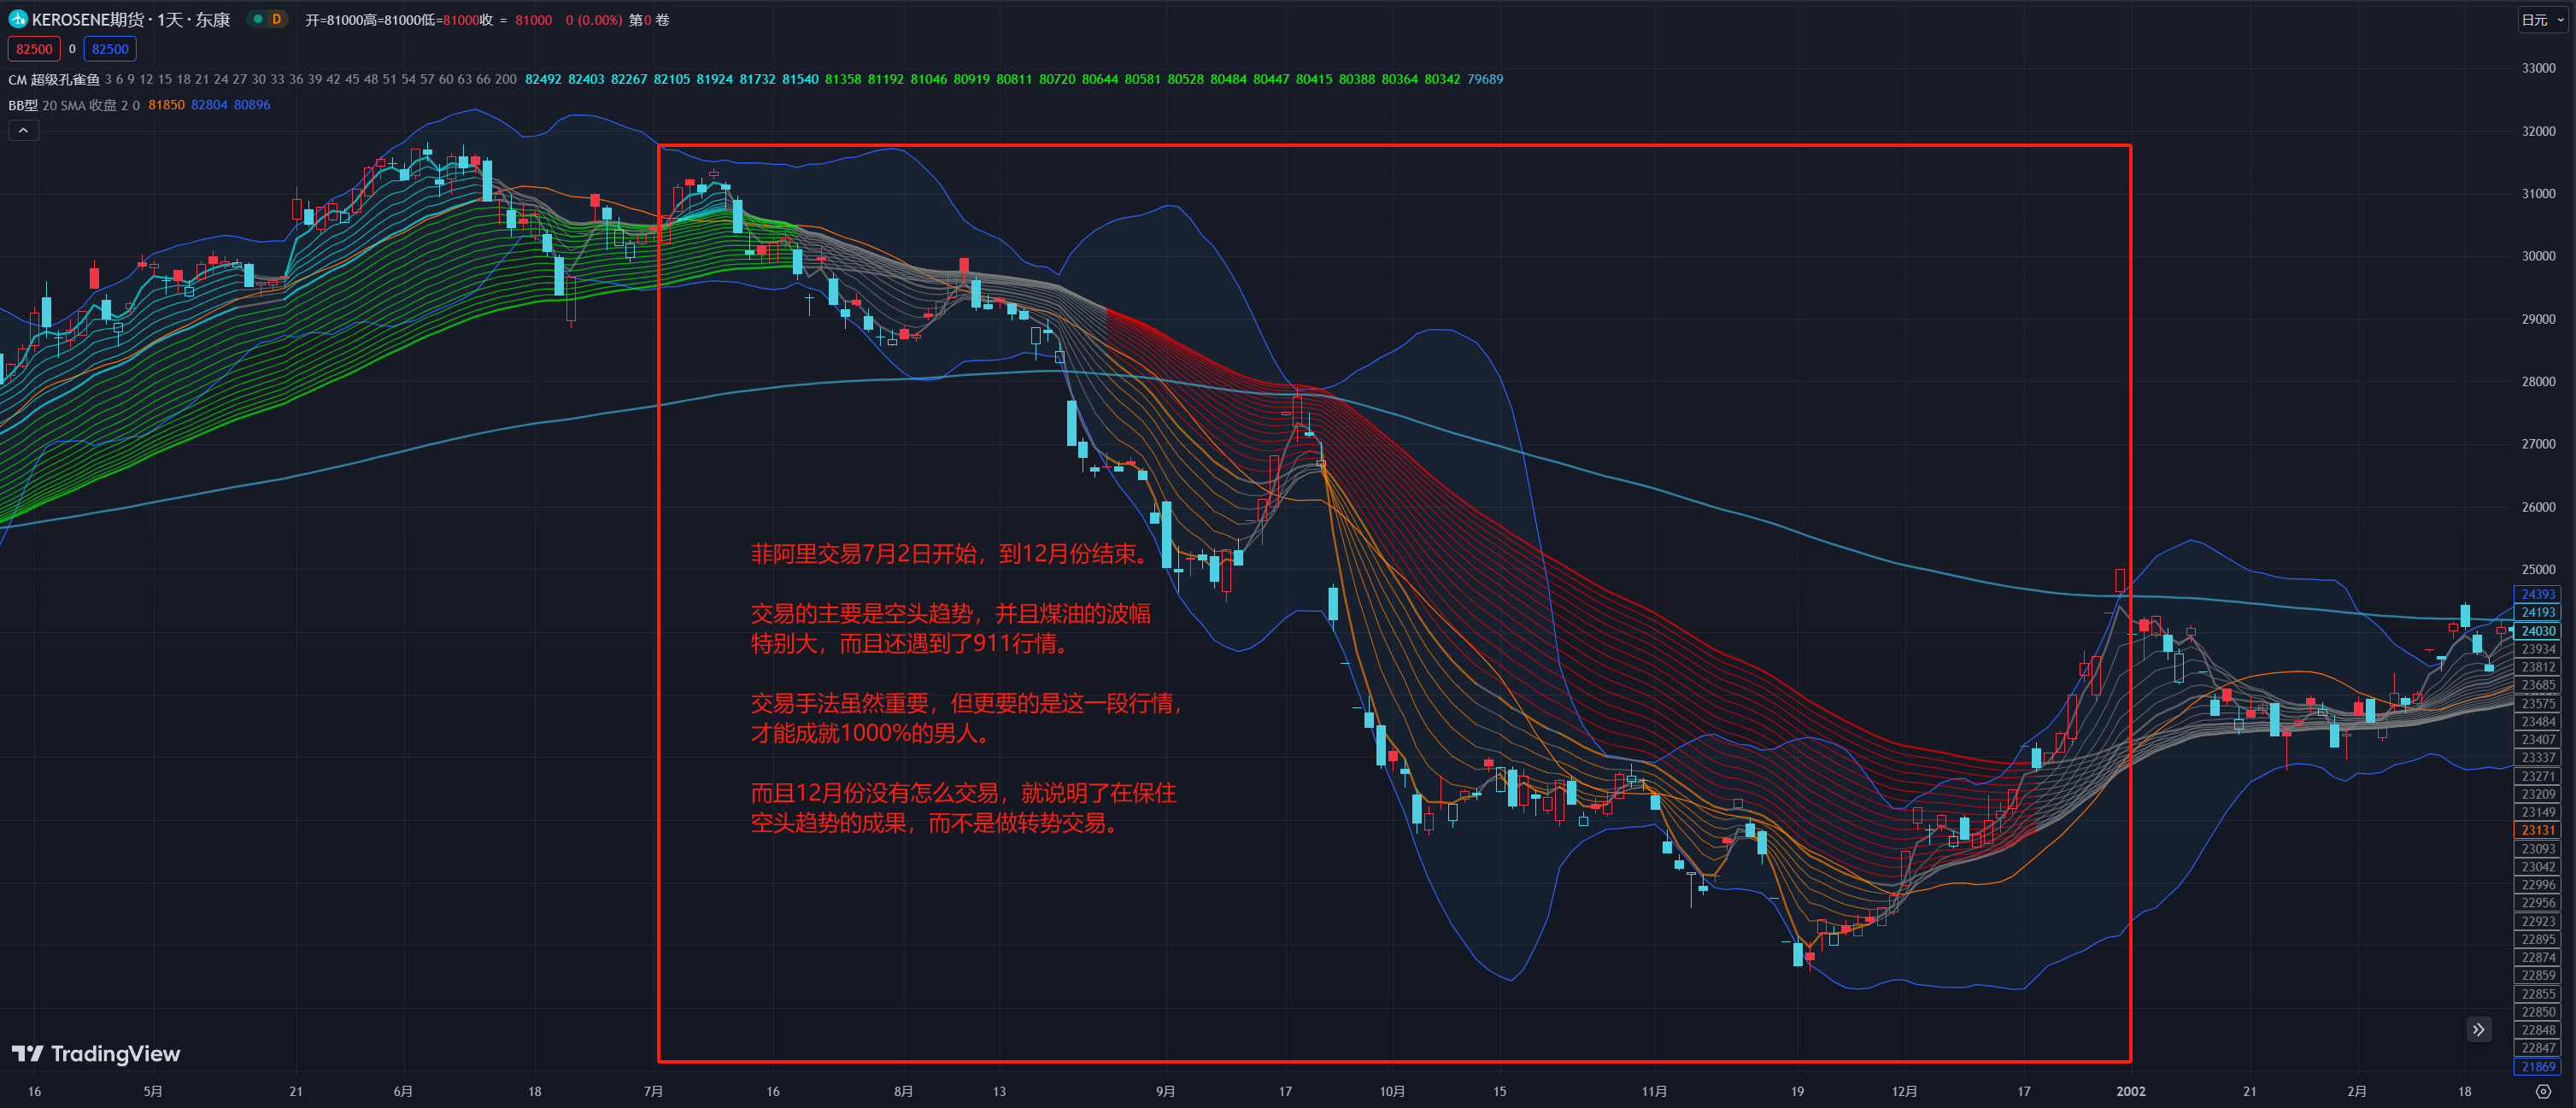Click the TradingView logo
The width and height of the screenshot is (2576, 1108).
point(96,1054)
